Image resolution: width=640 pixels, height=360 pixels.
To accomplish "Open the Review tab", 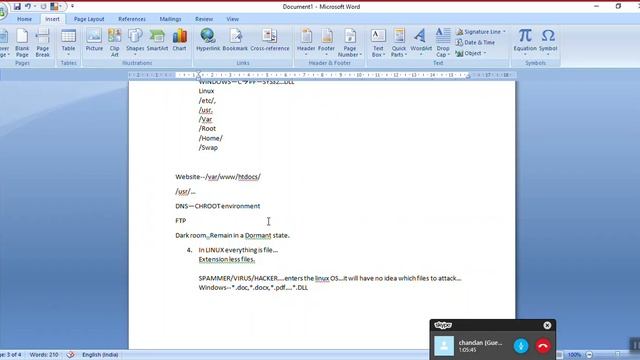I will click(x=204, y=19).
